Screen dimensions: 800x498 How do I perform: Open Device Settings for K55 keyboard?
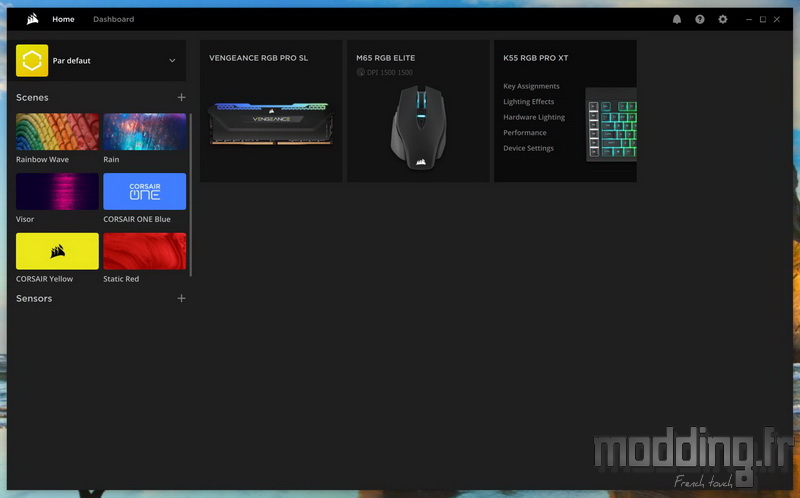(528, 148)
